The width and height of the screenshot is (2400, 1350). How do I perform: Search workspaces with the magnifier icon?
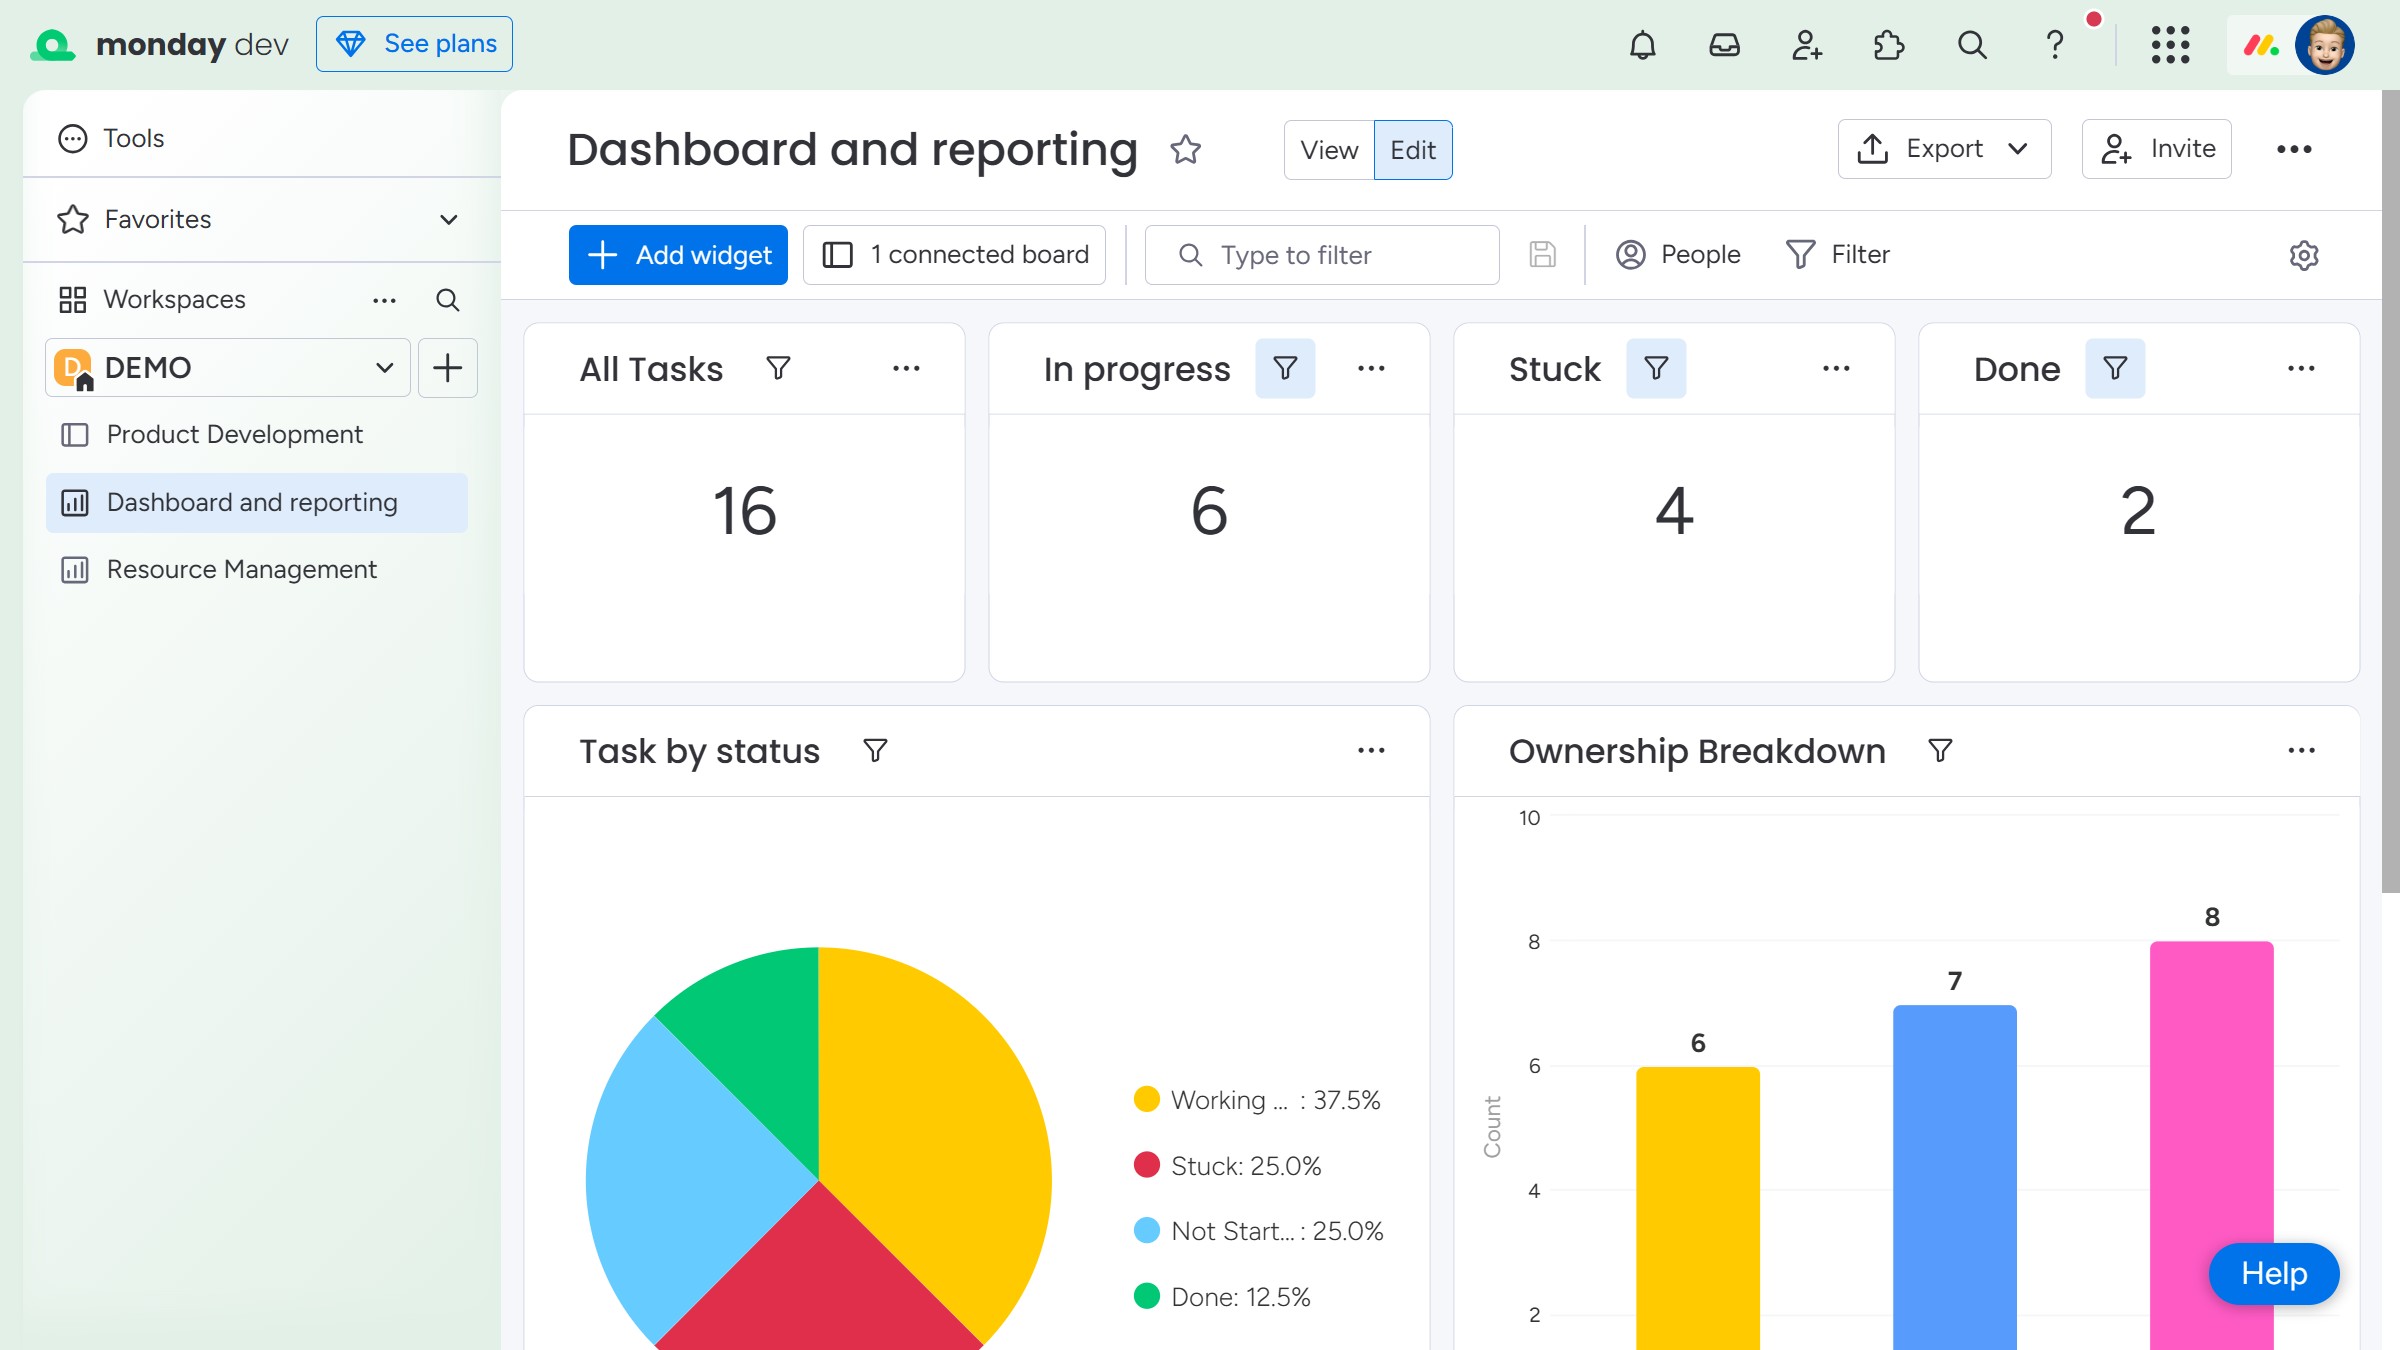click(x=447, y=300)
